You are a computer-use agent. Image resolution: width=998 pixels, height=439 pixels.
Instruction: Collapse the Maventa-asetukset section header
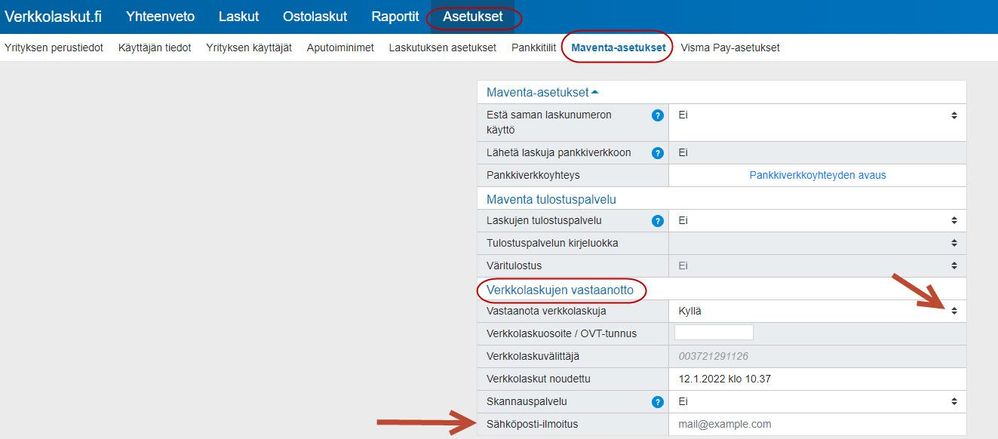[542, 92]
